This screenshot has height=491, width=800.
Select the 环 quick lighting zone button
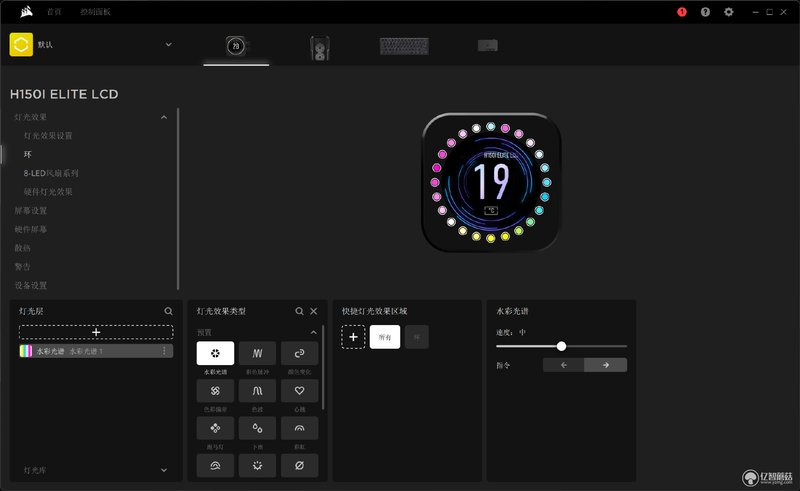coord(417,337)
